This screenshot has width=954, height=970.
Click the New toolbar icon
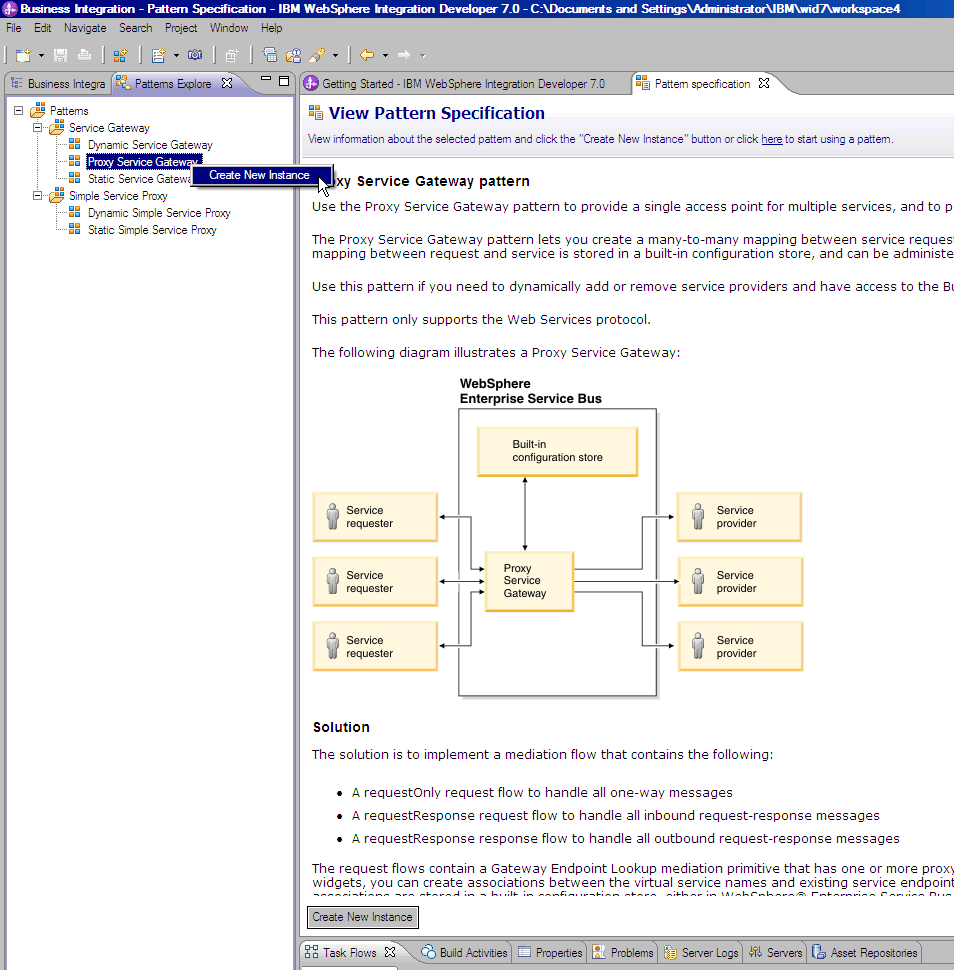(22, 55)
